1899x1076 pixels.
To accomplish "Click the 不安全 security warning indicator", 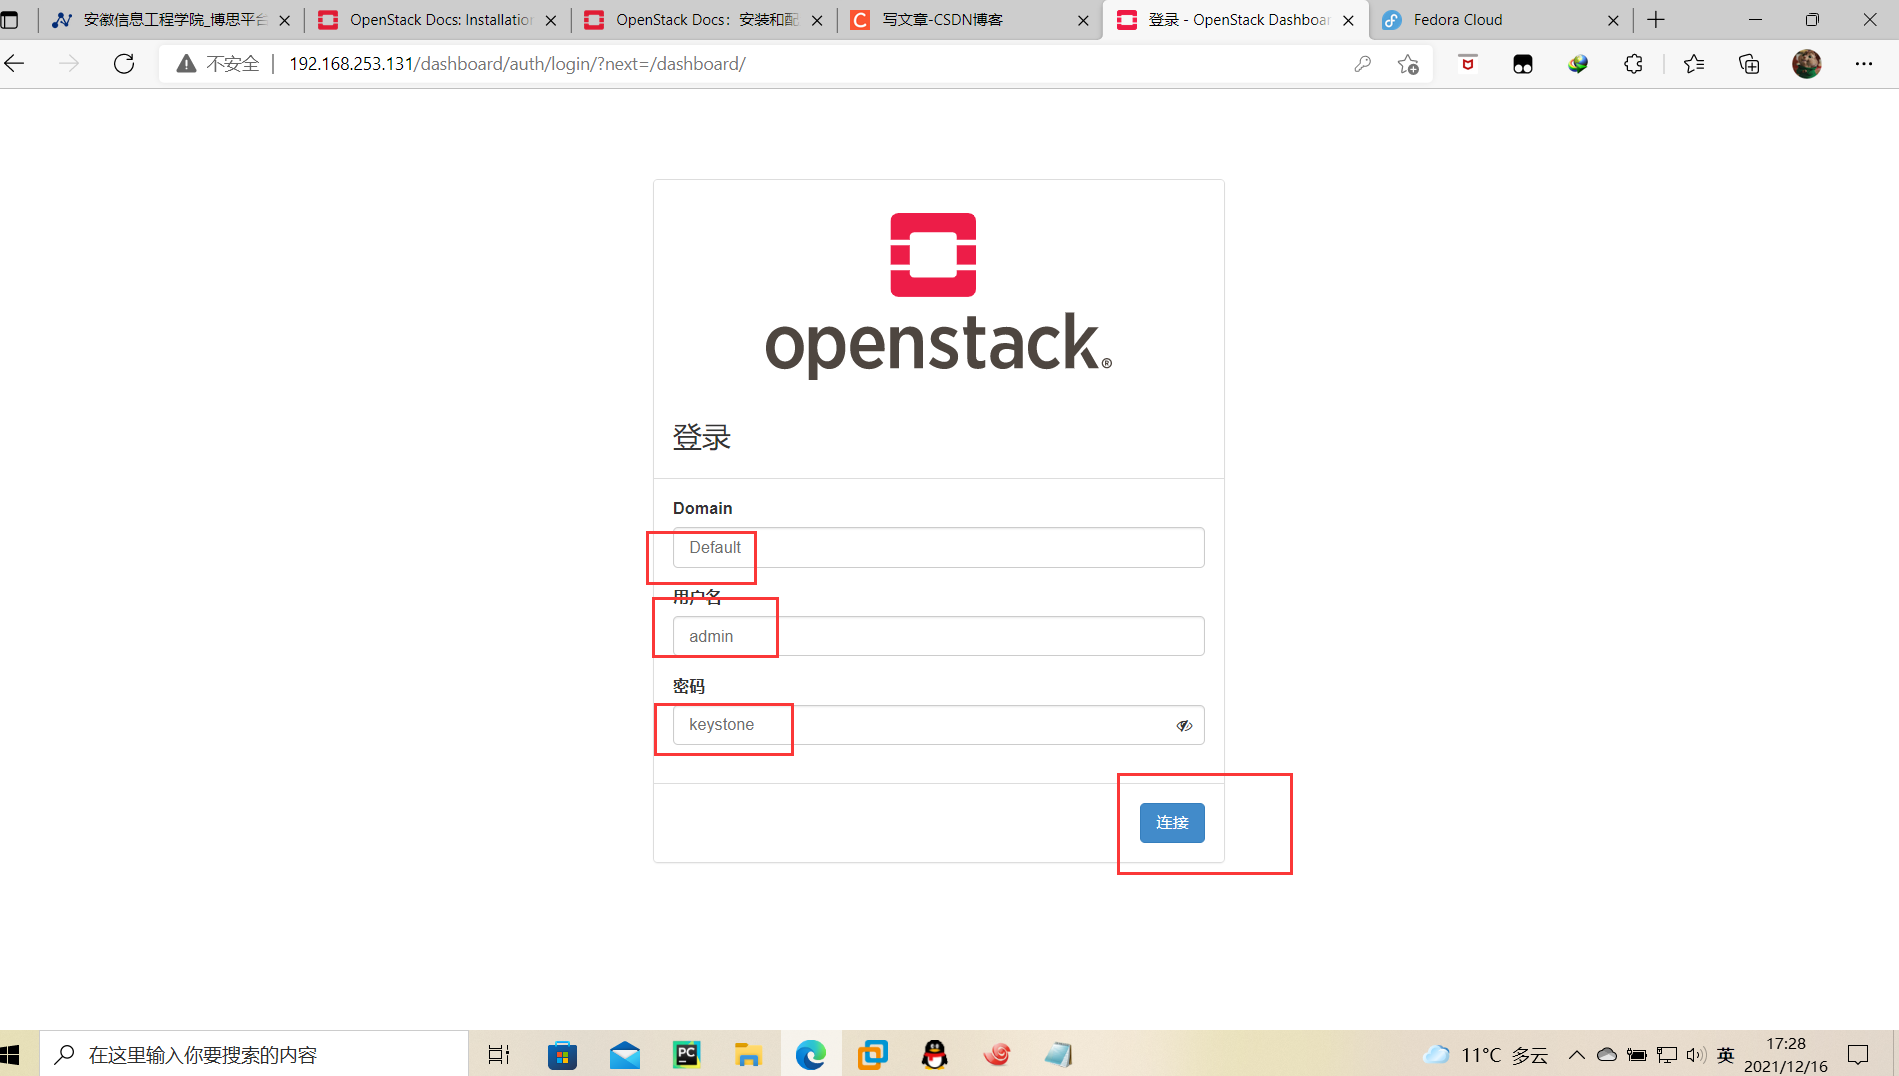I will (218, 64).
